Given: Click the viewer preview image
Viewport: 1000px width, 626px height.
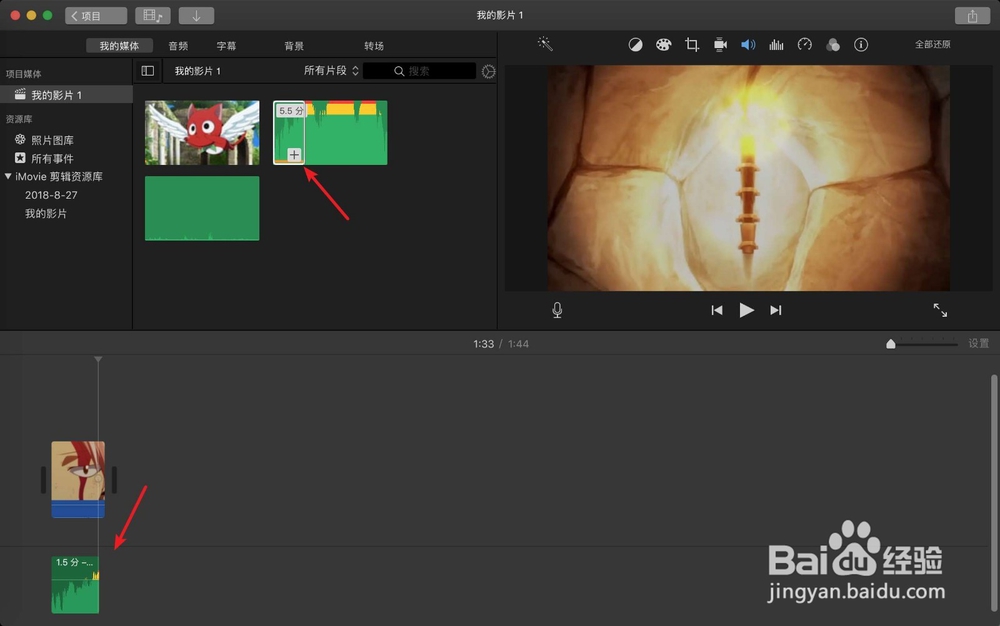Looking at the screenshot, I should coord(749,178).
